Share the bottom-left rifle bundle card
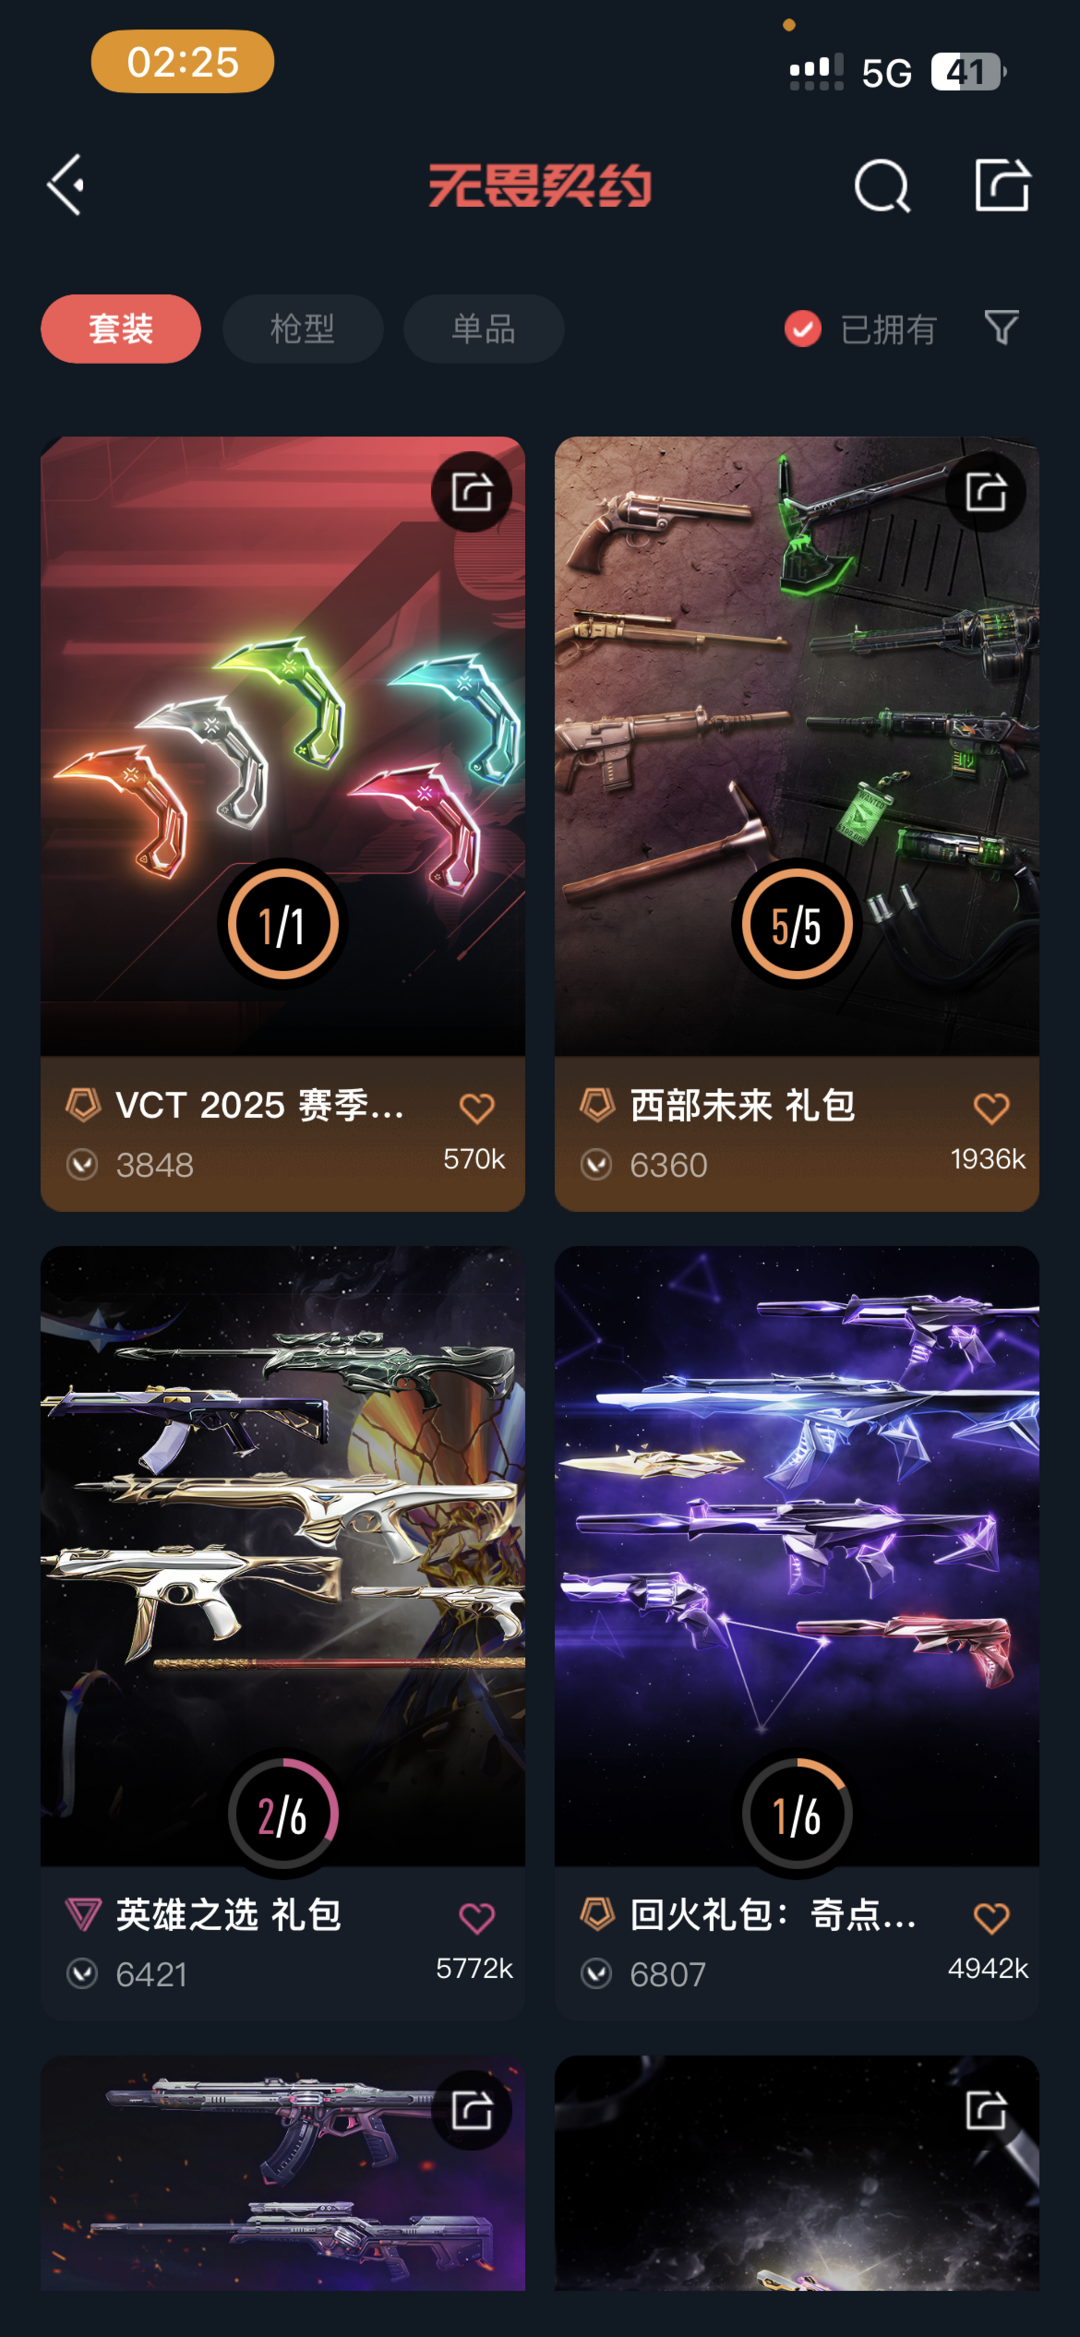Image resolution: width=1080 pixels, height=2337 pixels. tap(472, 2110)
